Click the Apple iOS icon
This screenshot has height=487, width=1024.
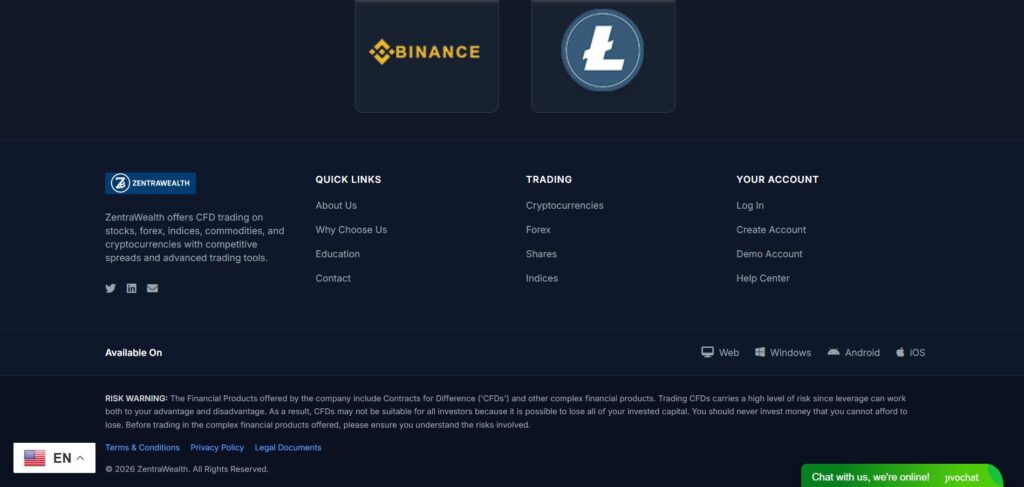[900, 352]
